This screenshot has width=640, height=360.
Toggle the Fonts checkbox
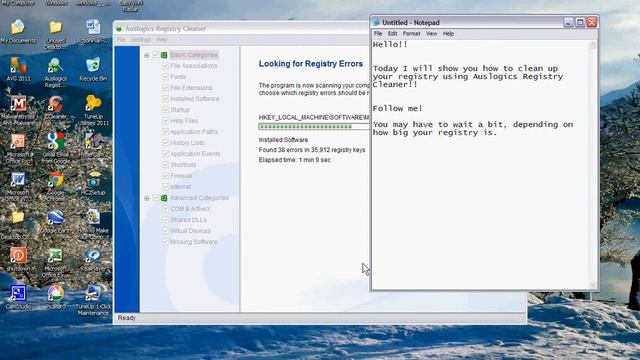pyautogui.click(x=166, y=77)
